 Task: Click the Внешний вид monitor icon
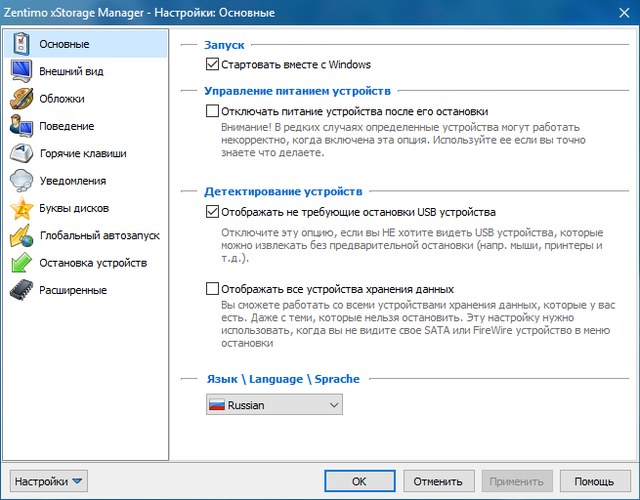21,72
